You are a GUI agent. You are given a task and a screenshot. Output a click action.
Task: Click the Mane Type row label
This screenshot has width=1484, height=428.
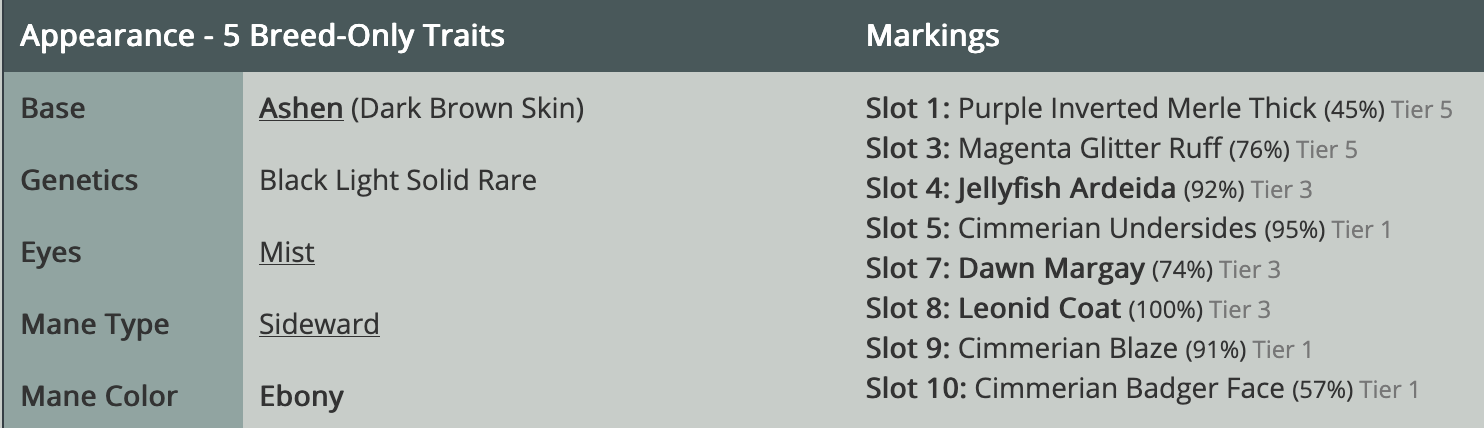point(95,324)
